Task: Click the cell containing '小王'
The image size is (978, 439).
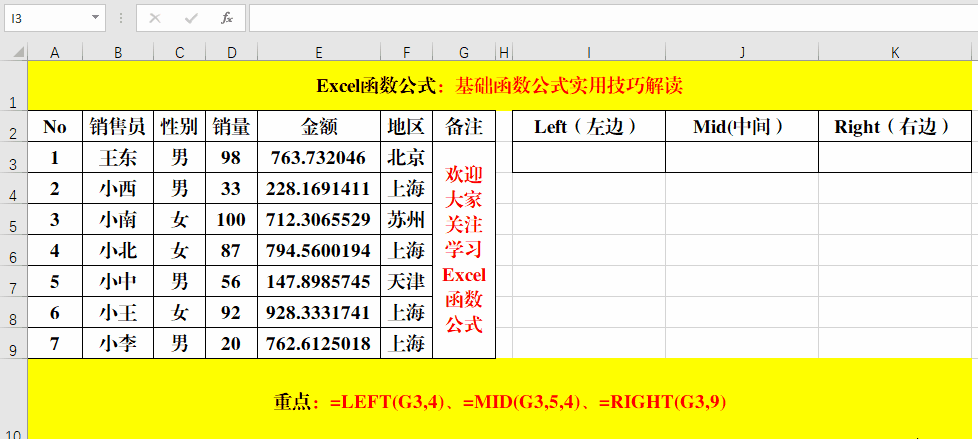Action: tap(118, 312)
